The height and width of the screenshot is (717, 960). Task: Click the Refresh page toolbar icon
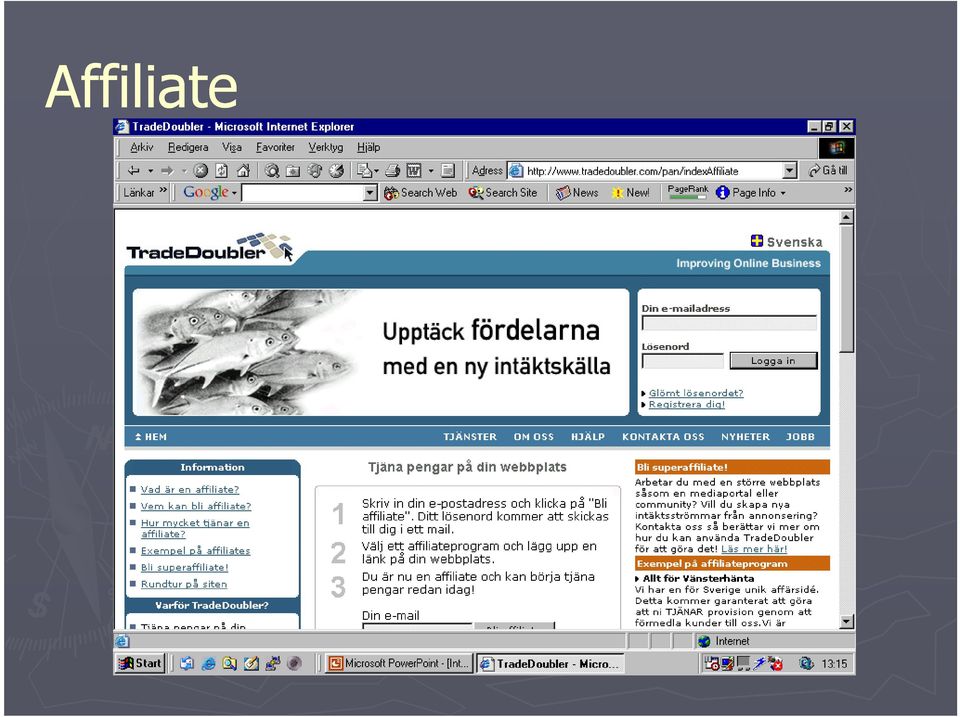pyautogui.click(x=222, y=171)
